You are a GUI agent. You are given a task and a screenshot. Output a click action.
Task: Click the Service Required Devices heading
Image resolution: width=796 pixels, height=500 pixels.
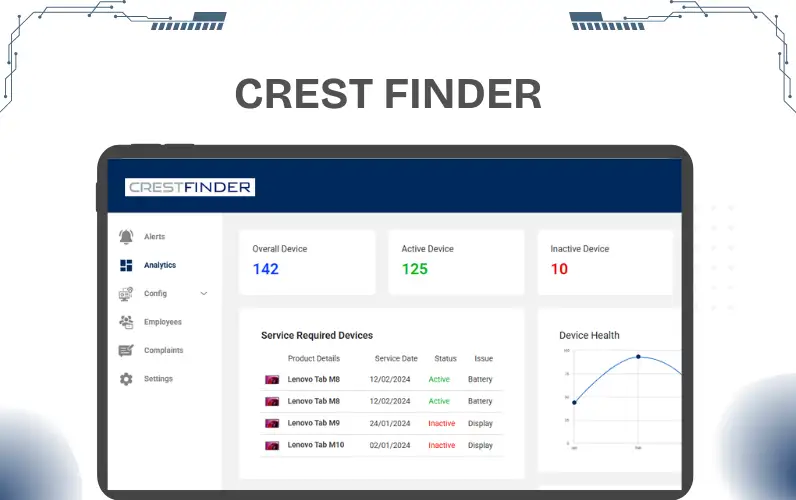(317, 335)
